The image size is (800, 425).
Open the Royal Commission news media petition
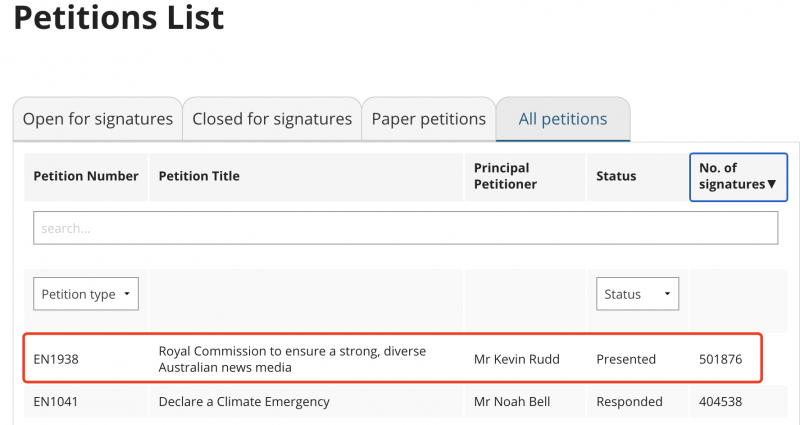click(292, 359)
